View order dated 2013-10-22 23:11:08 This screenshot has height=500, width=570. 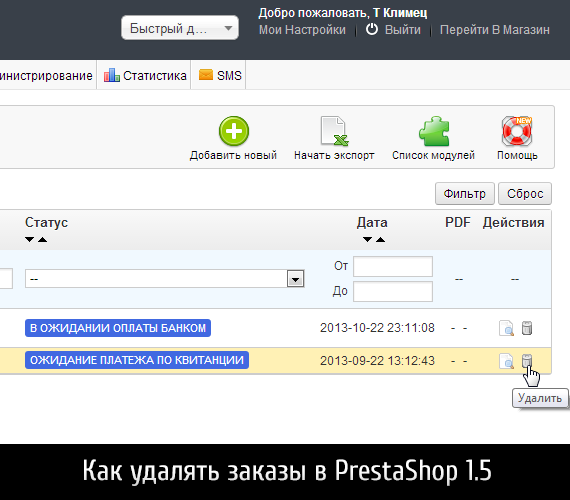506,328
